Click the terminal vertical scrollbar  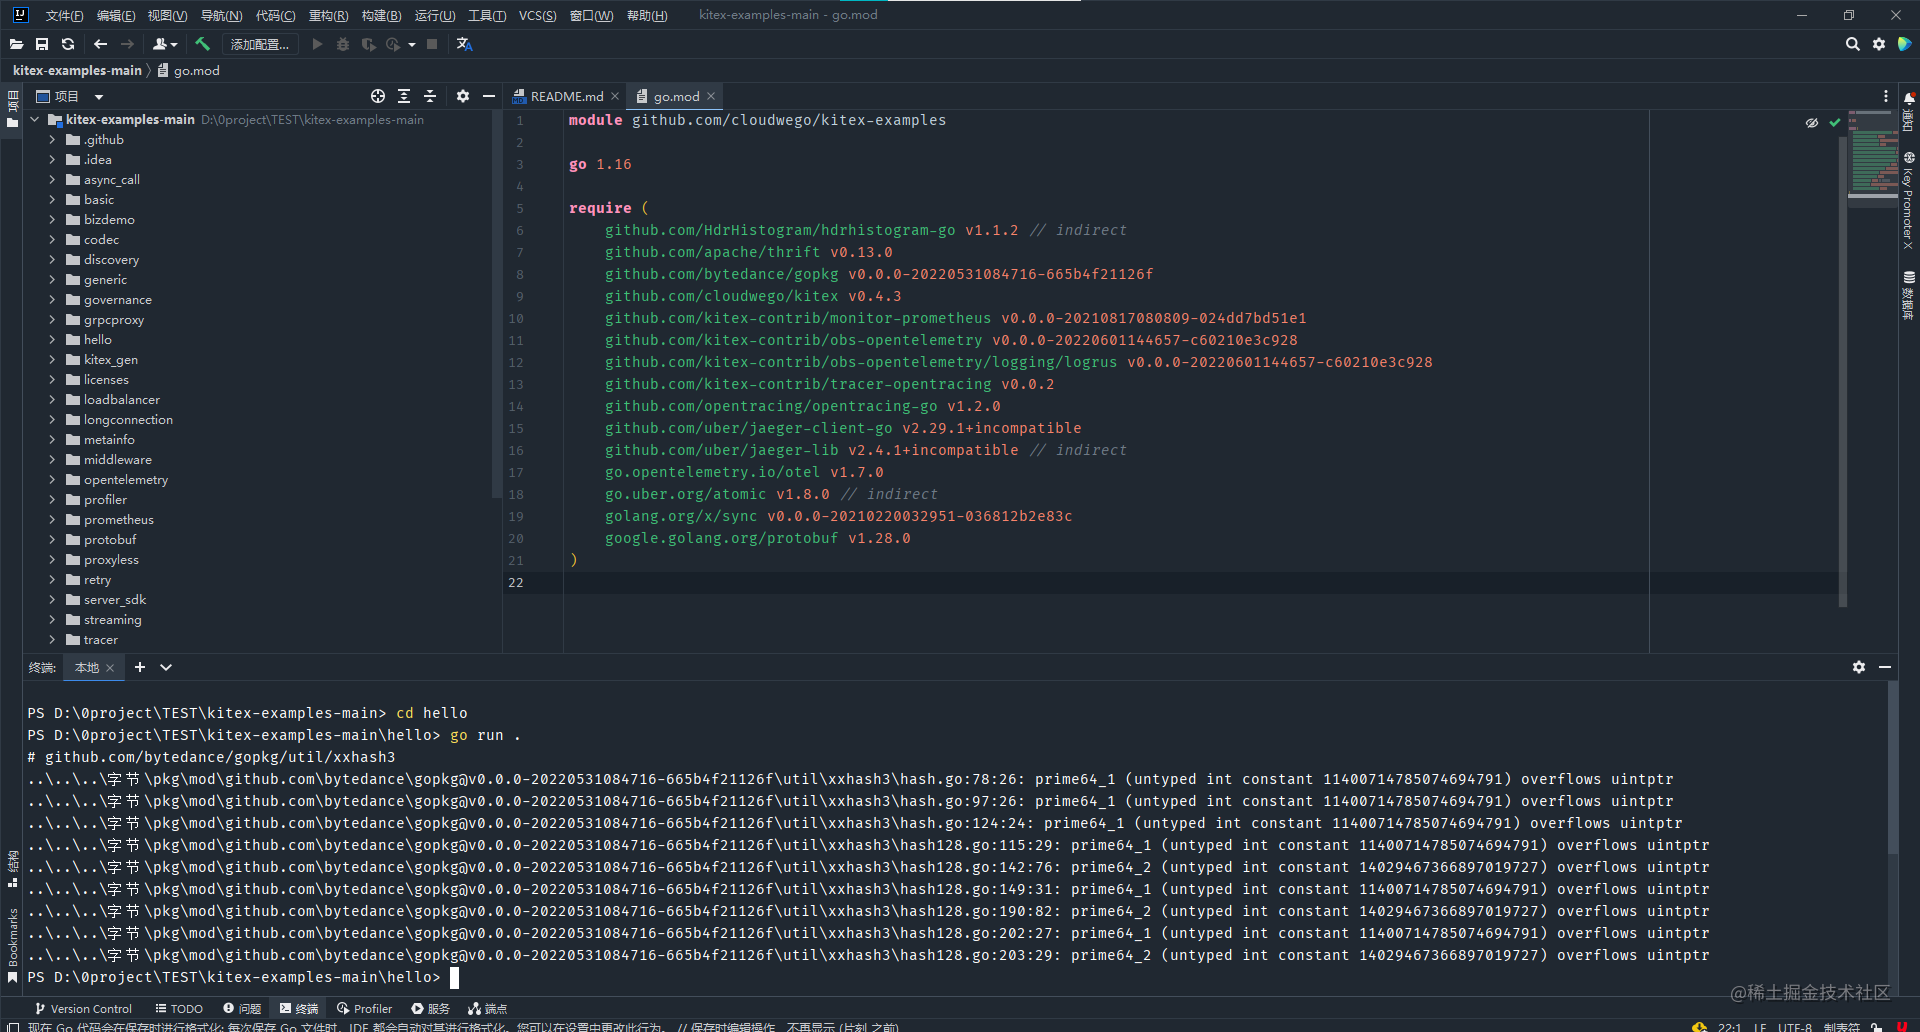pos(1892,768)
